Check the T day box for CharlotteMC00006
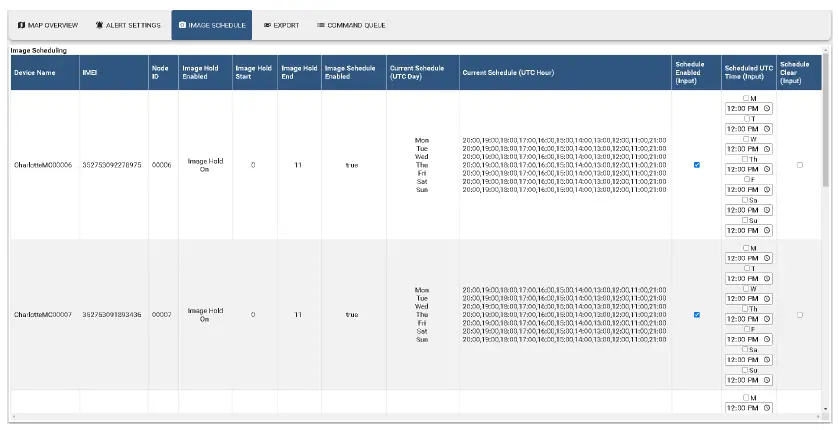 (747, 119)
